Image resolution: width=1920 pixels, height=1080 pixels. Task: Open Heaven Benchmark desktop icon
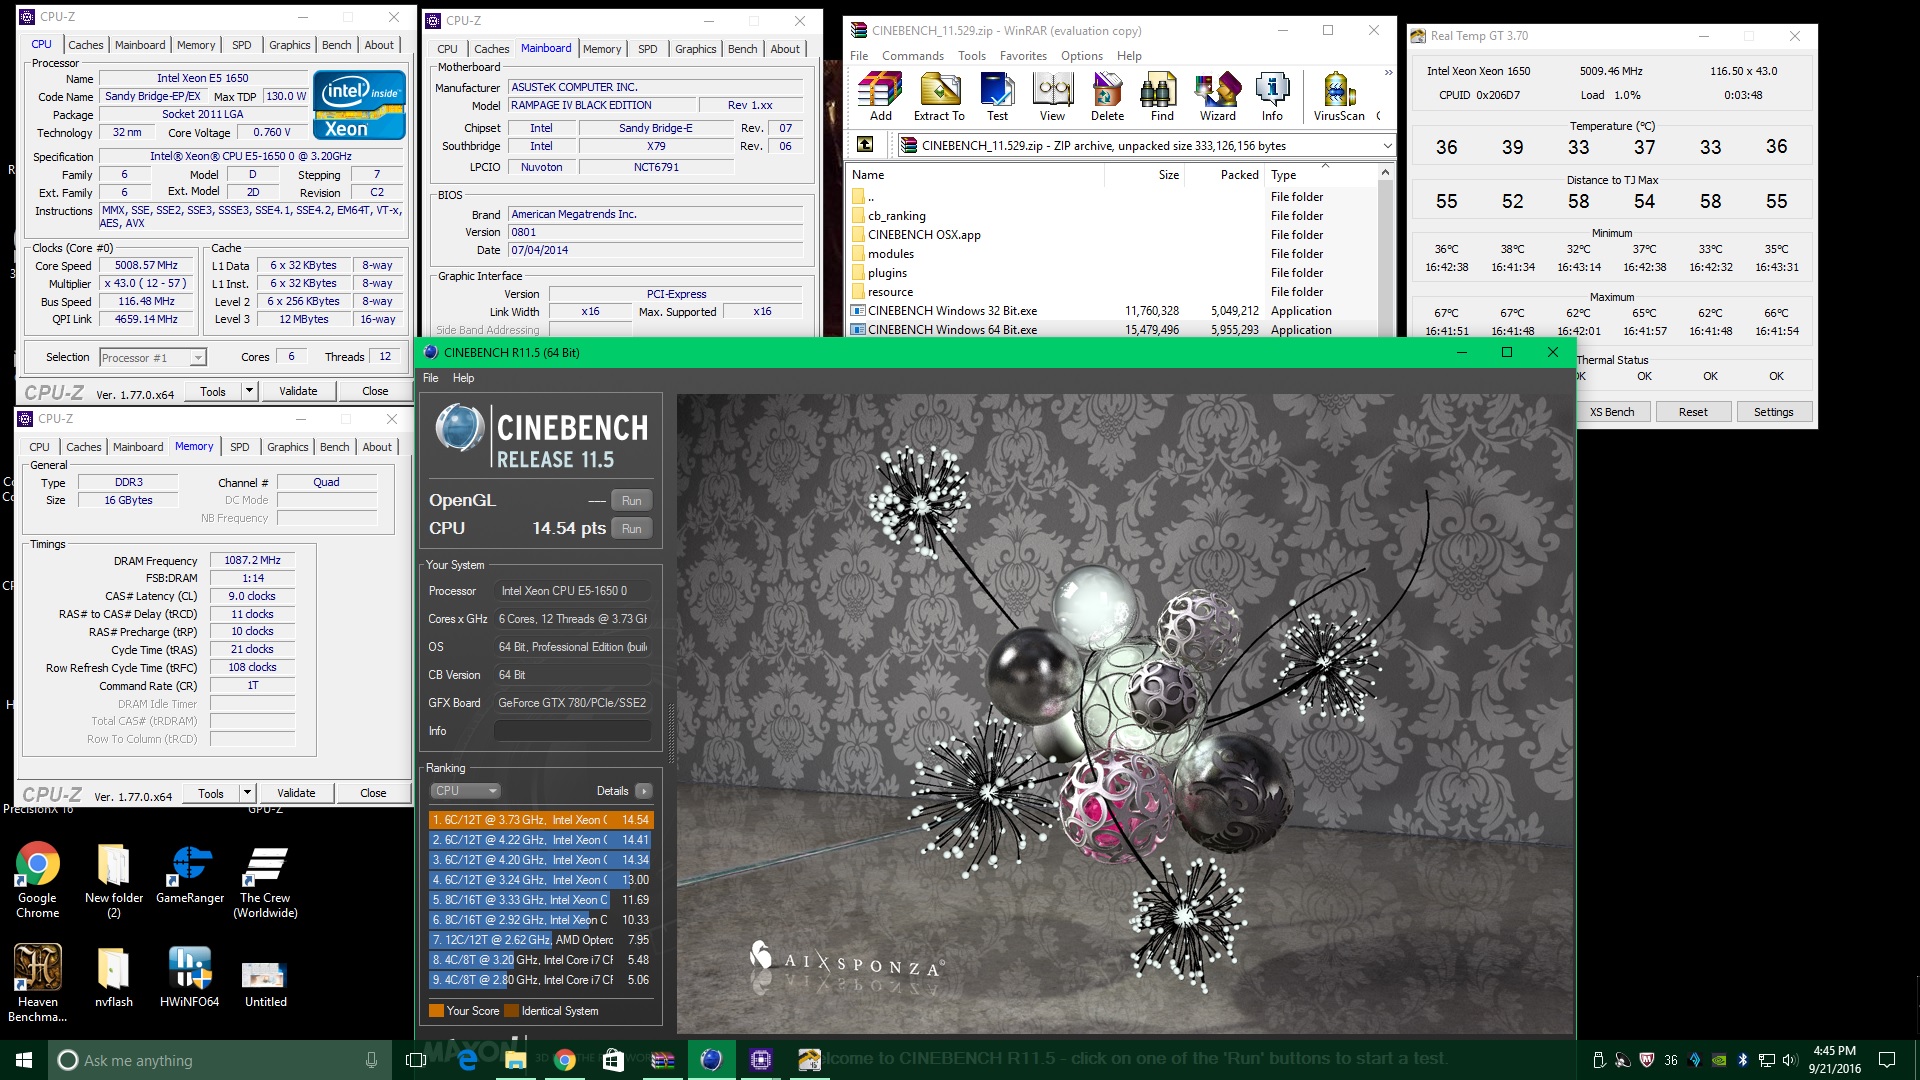point(37,983)
